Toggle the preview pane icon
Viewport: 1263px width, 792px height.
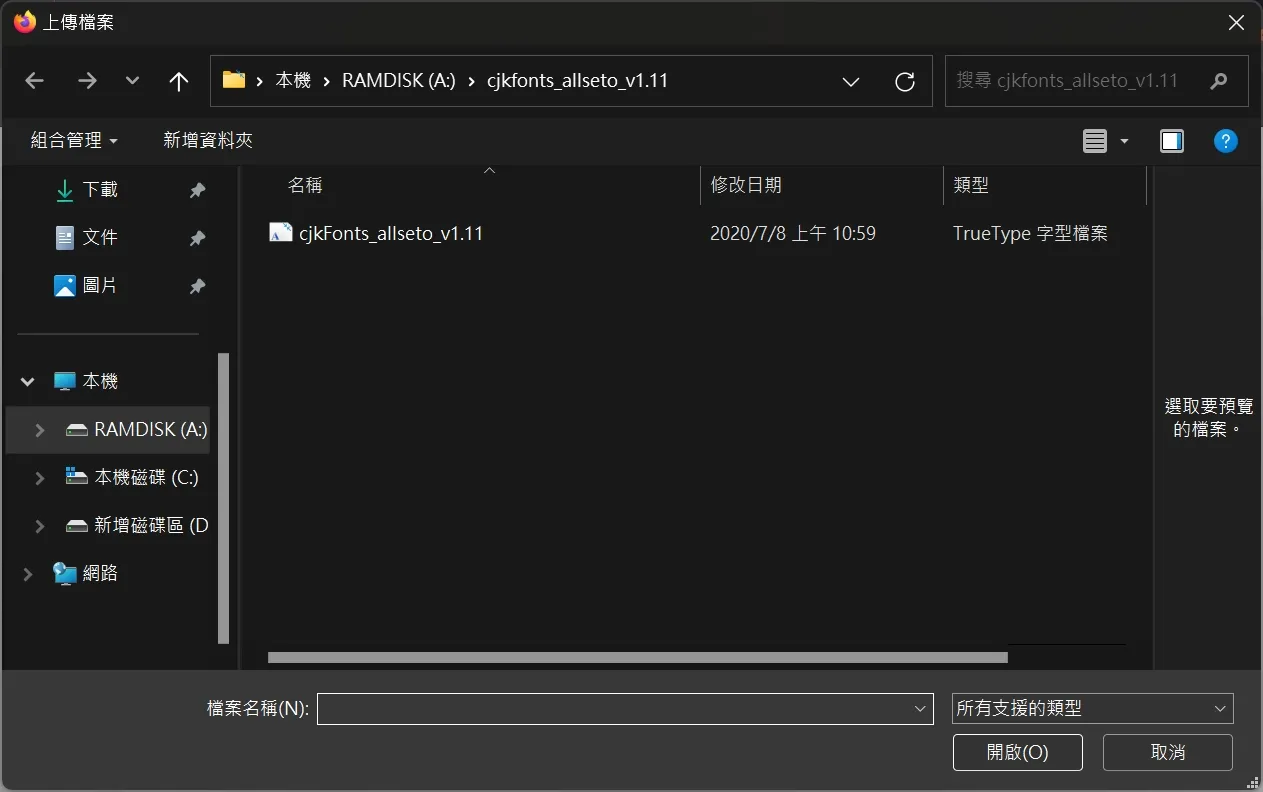tap(1172, 141)
